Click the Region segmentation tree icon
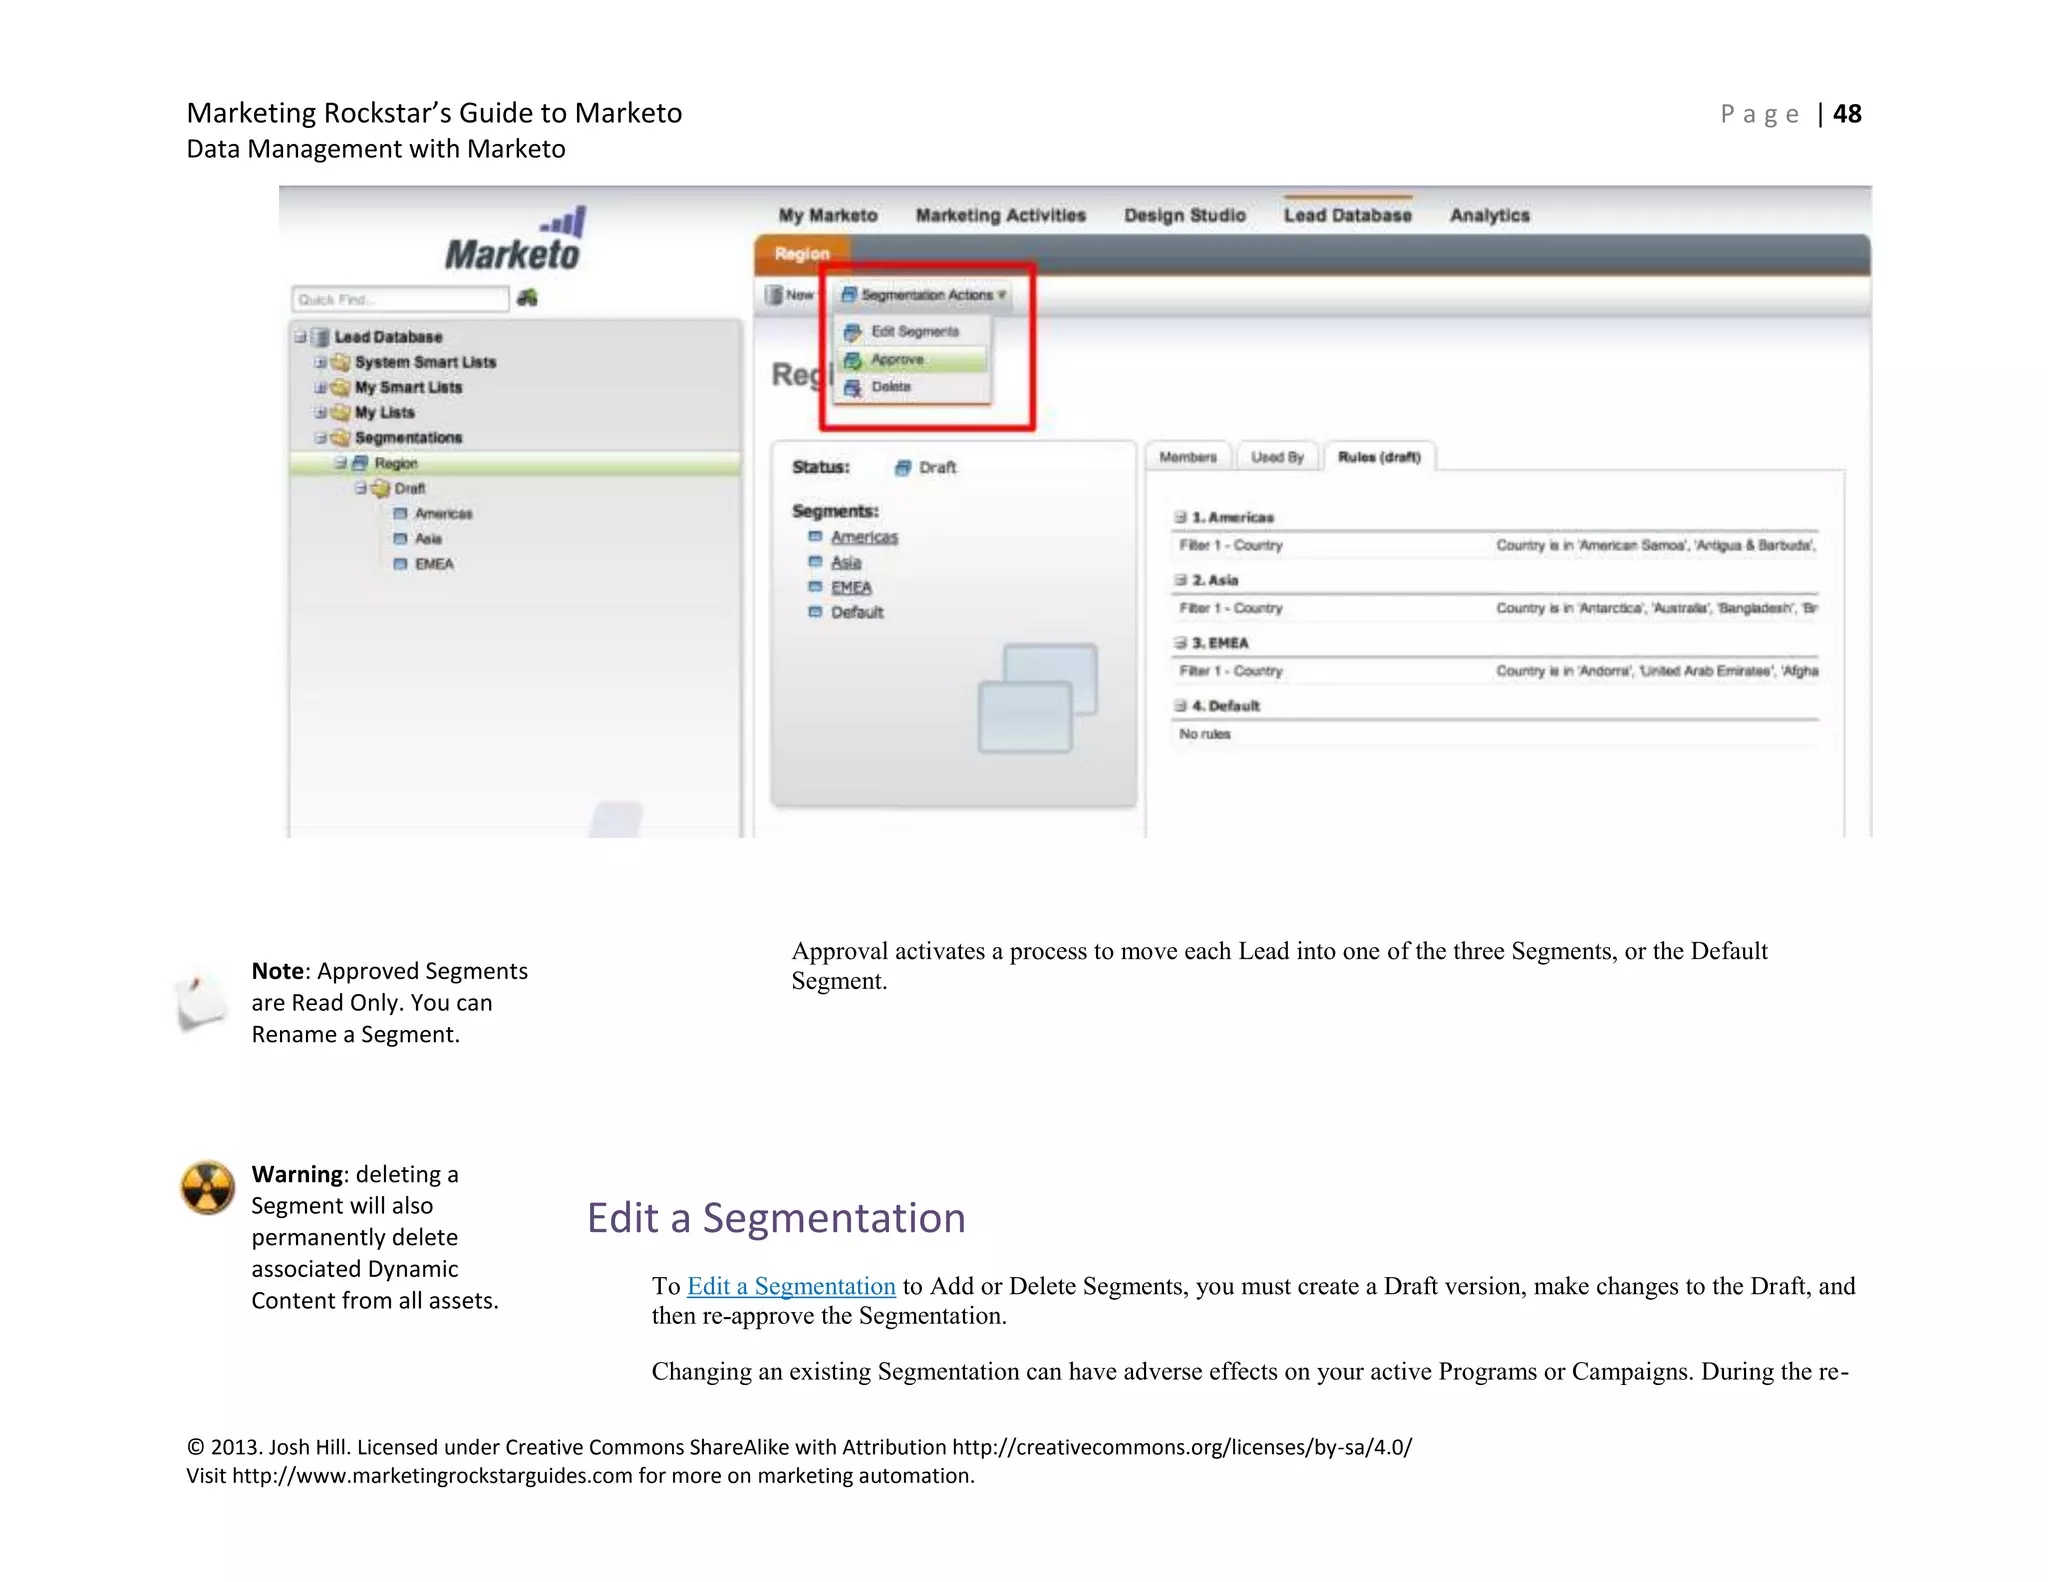Screen dimensions: 2048x1582 [360, 463]
